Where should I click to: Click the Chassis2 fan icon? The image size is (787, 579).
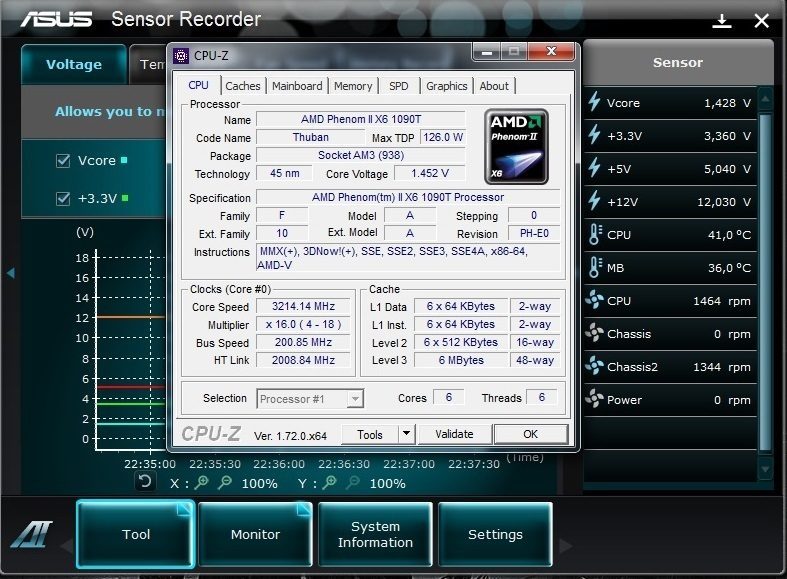594,366
